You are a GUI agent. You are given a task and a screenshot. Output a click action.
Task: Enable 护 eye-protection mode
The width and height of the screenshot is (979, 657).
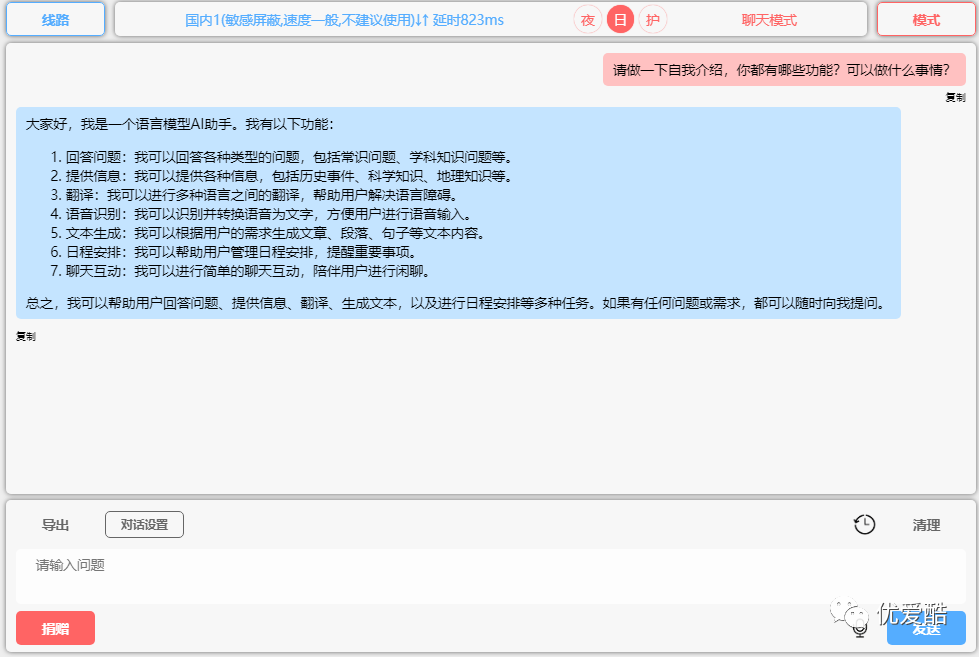(x=651, y=19)
